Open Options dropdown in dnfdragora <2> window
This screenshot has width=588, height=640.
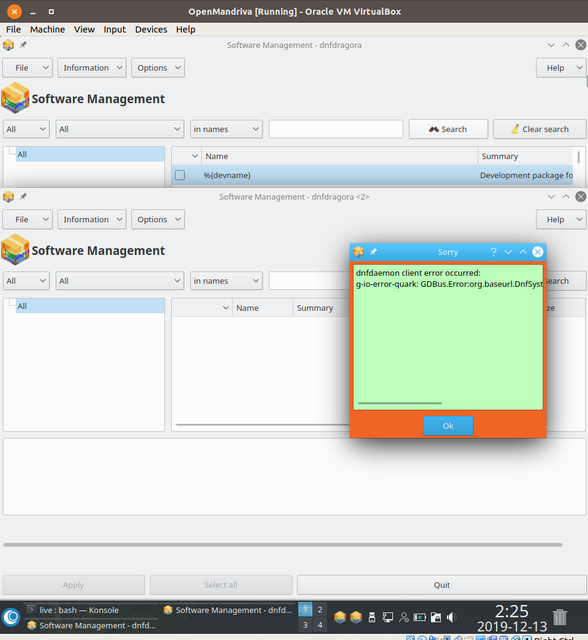(158, 220)
